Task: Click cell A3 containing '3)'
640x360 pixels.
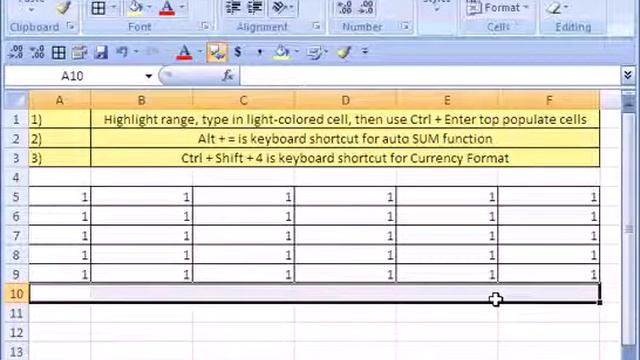Action: click(60, 158)
